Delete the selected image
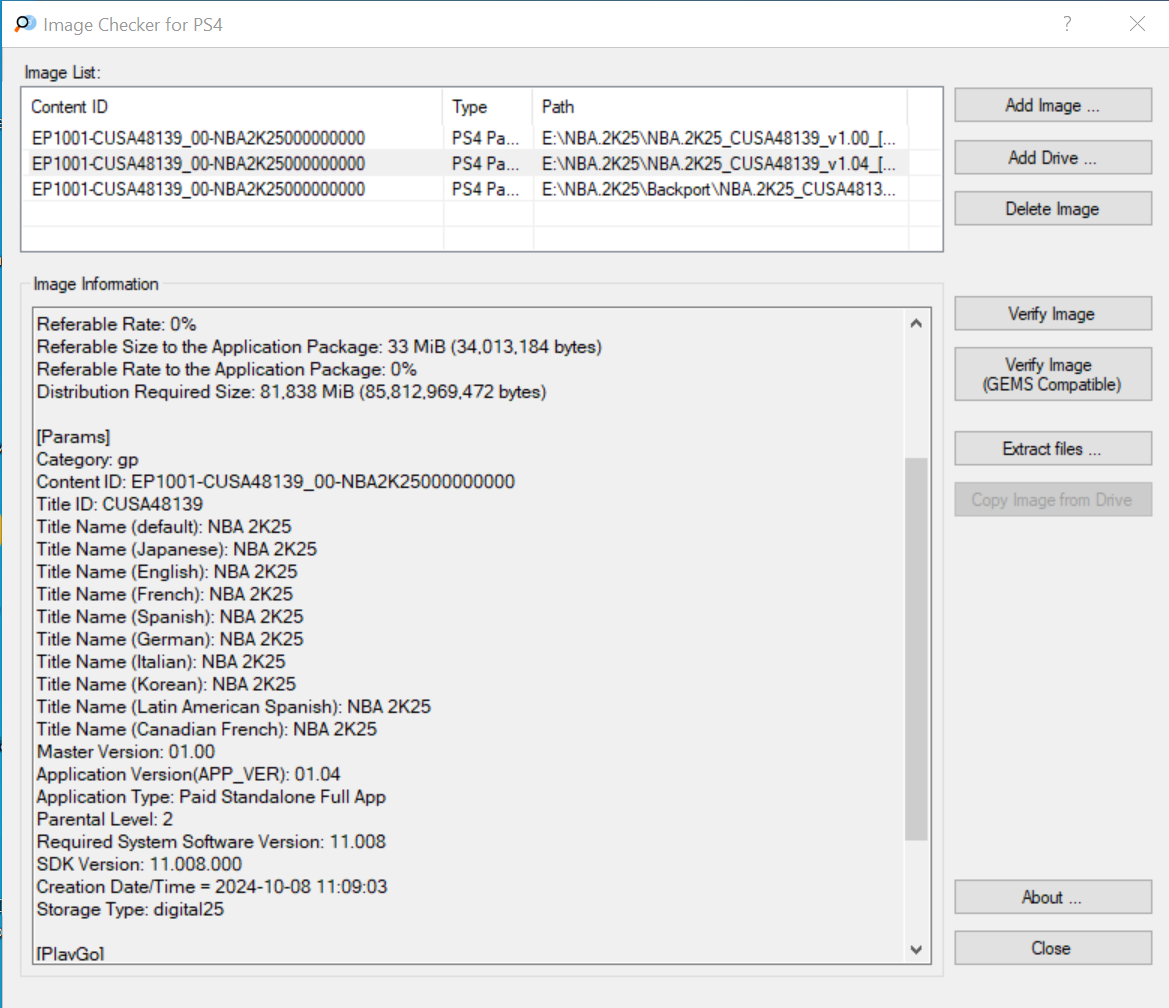Screen dimensions: 1169x1008 (1053, 209)
